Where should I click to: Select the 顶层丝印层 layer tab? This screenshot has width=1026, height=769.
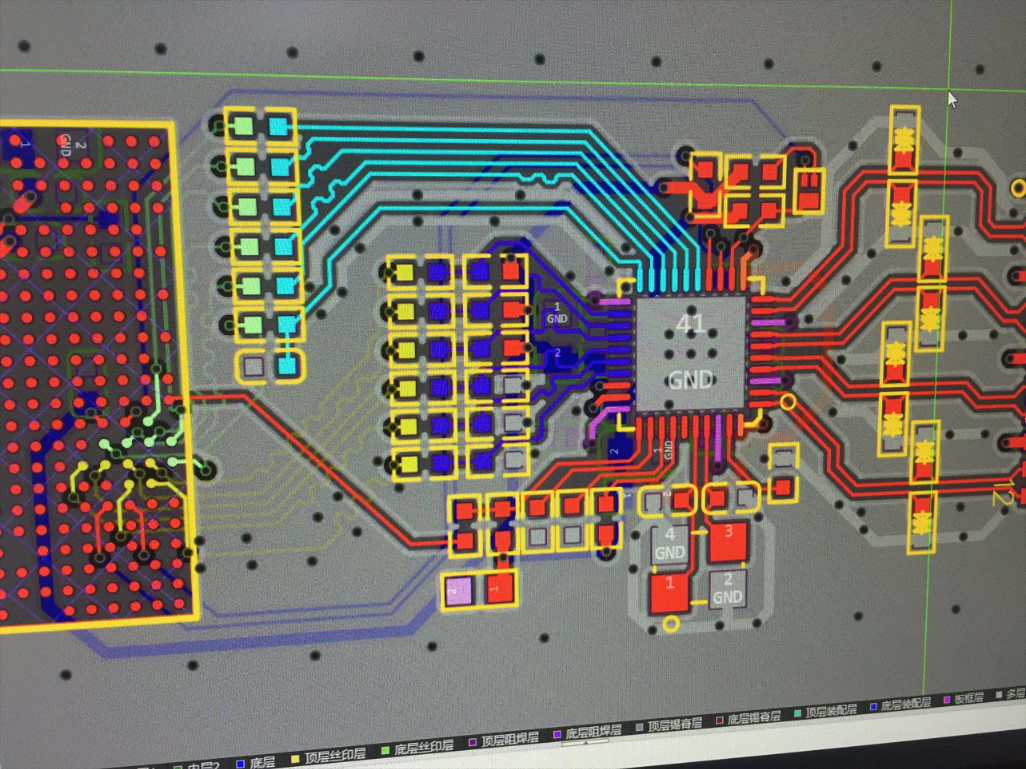click(x=328, y=755)
